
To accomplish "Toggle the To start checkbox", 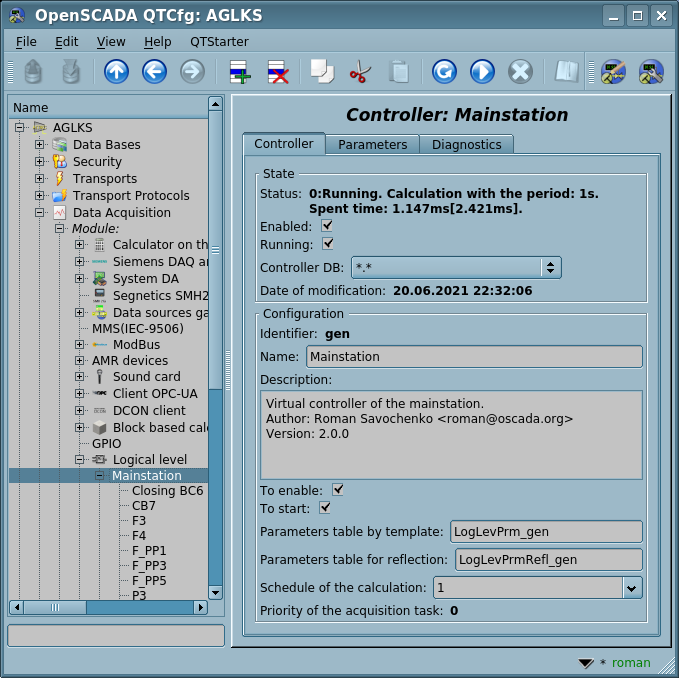I will [x=325, y=508].
